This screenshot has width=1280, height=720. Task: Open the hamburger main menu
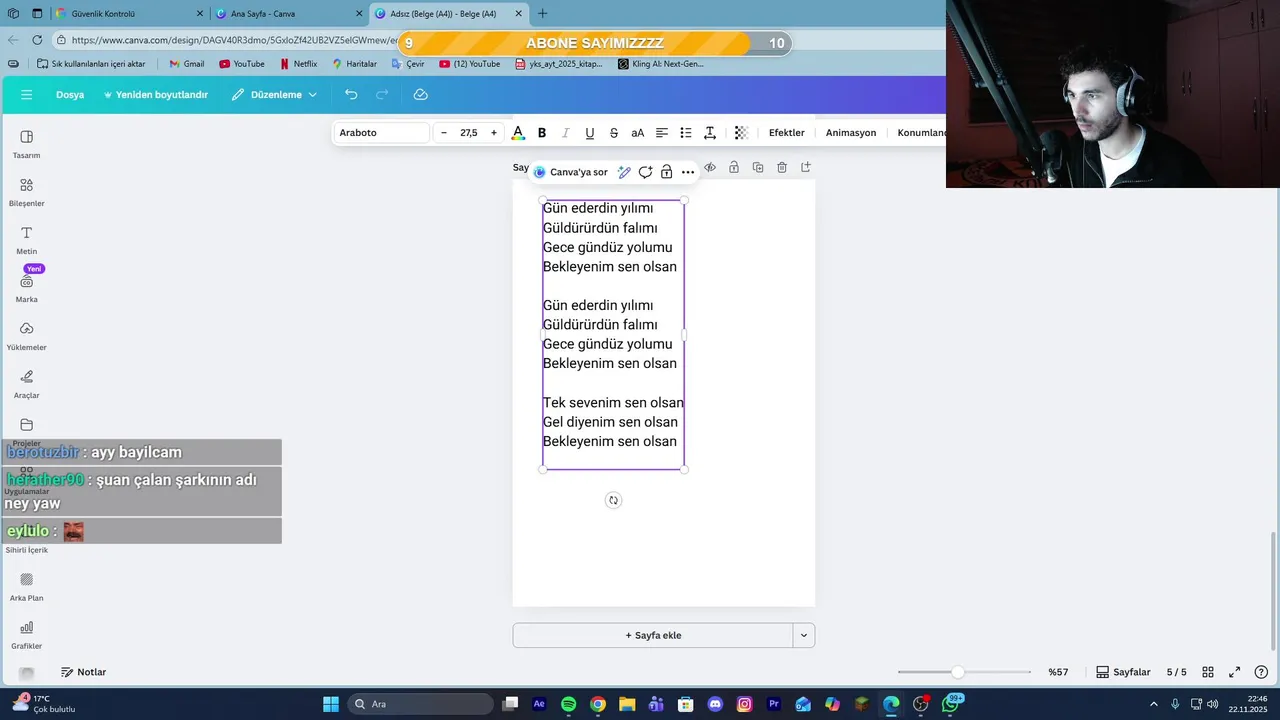click(26, 94)
